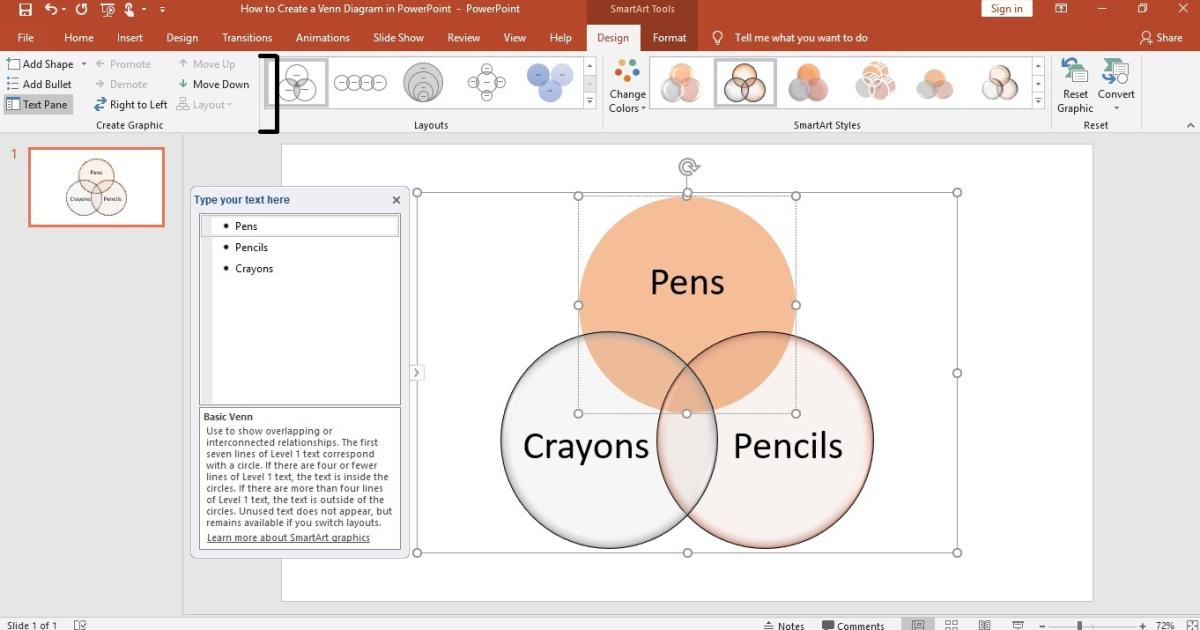Viewport: 1200px width, 630px height.
Task: Switch to Slide Sorter view in status bar
Action: point(953,623)
